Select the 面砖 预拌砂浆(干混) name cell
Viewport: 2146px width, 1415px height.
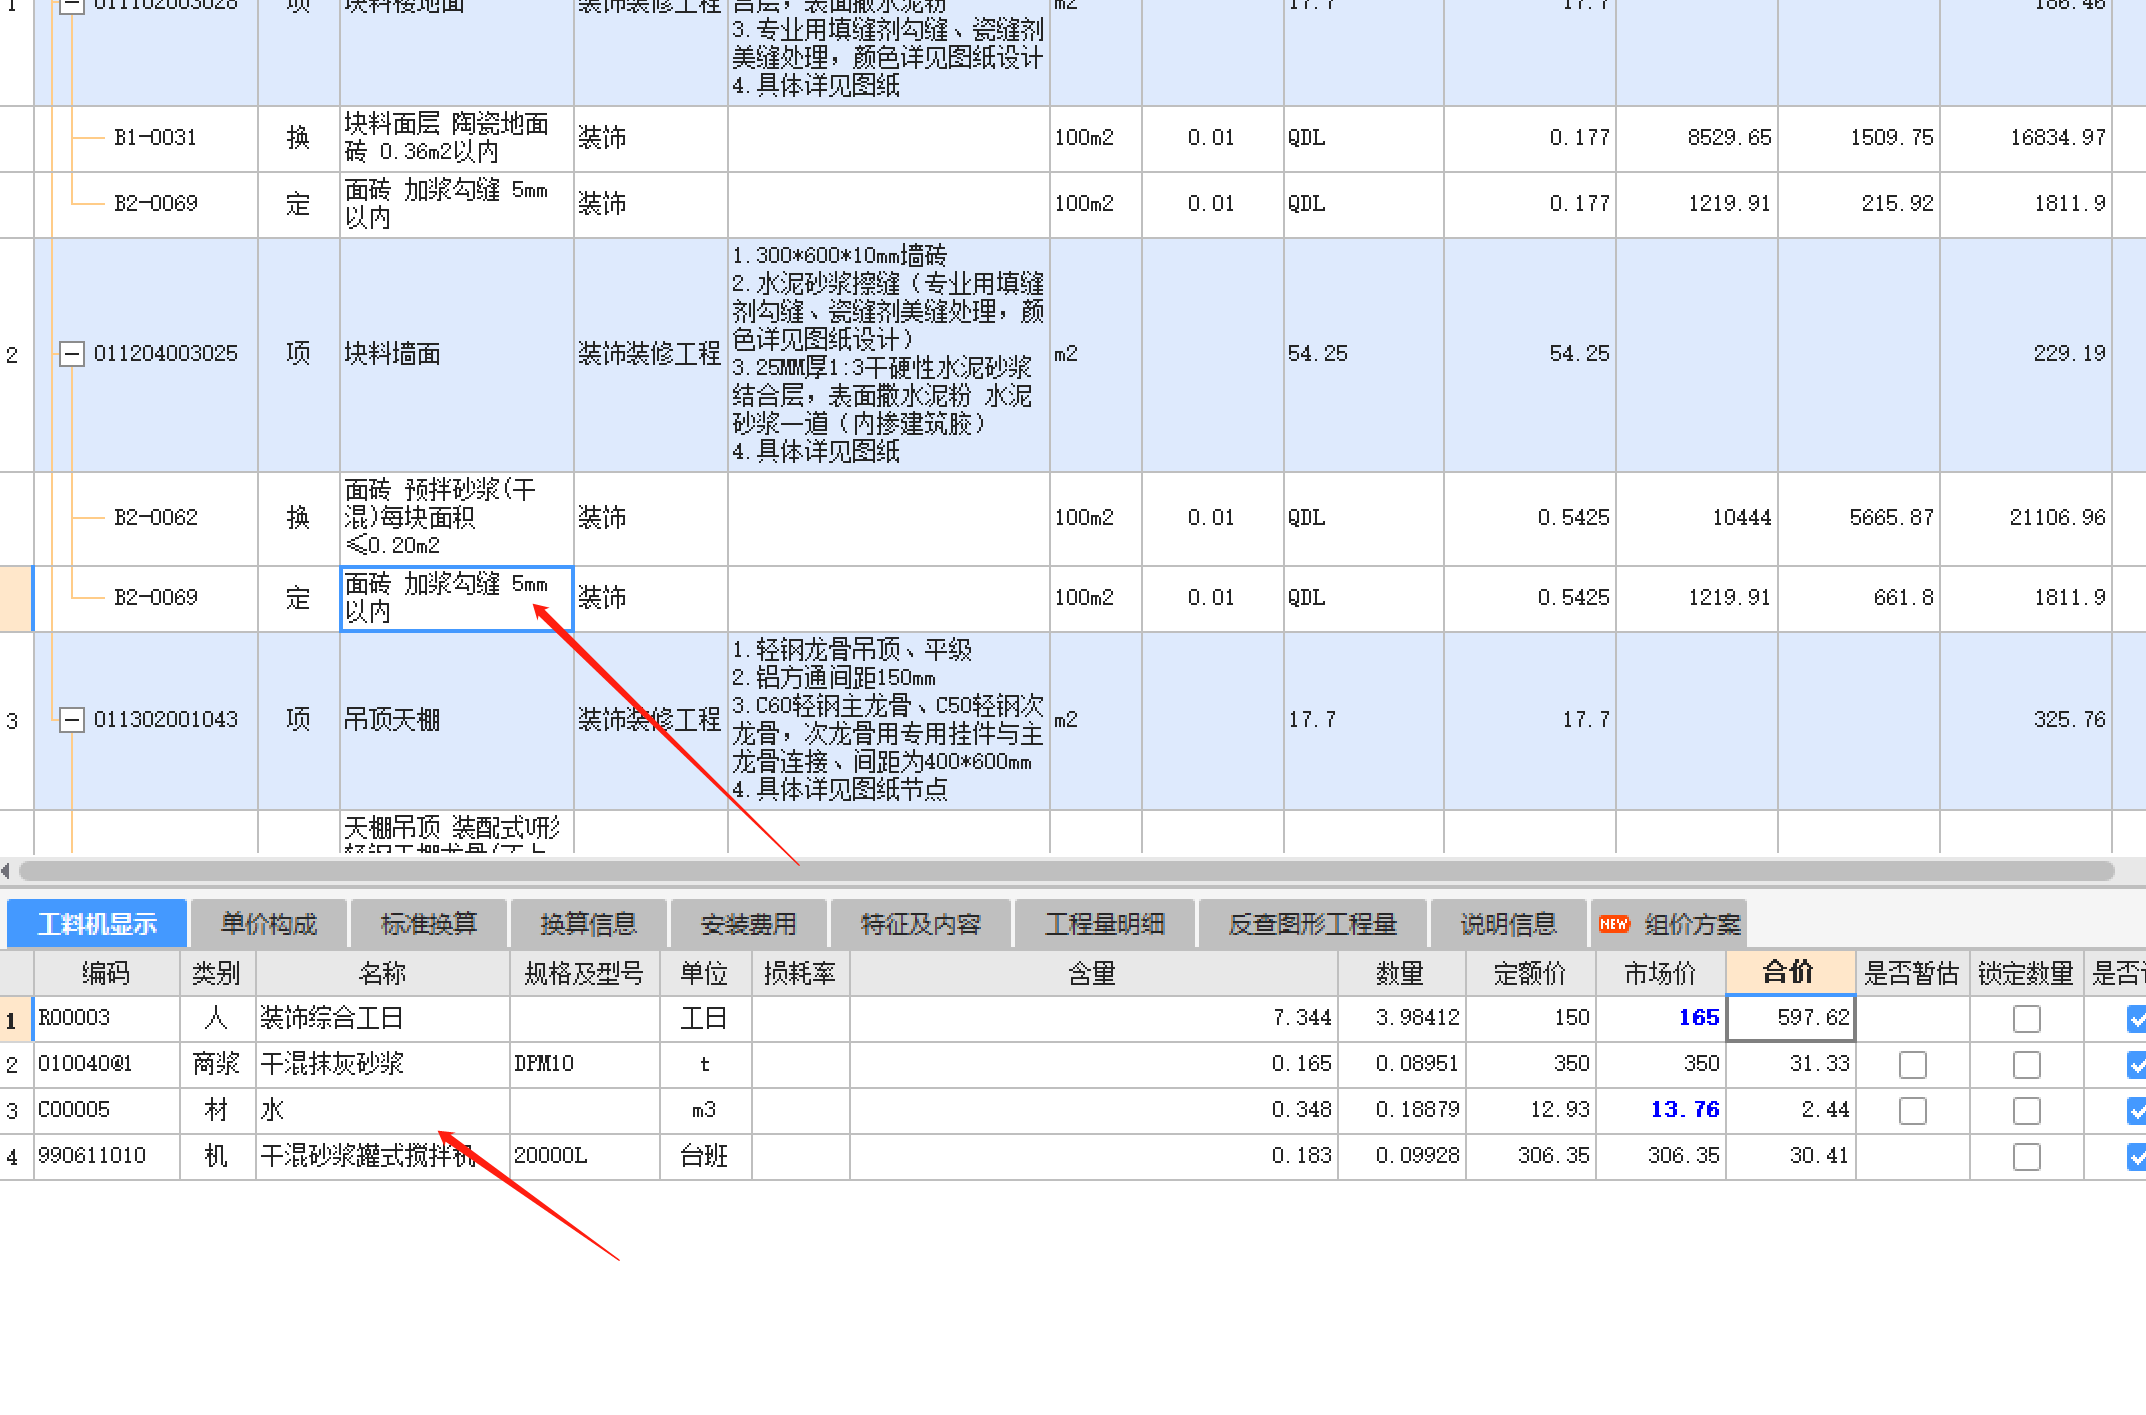pos(456,518)
